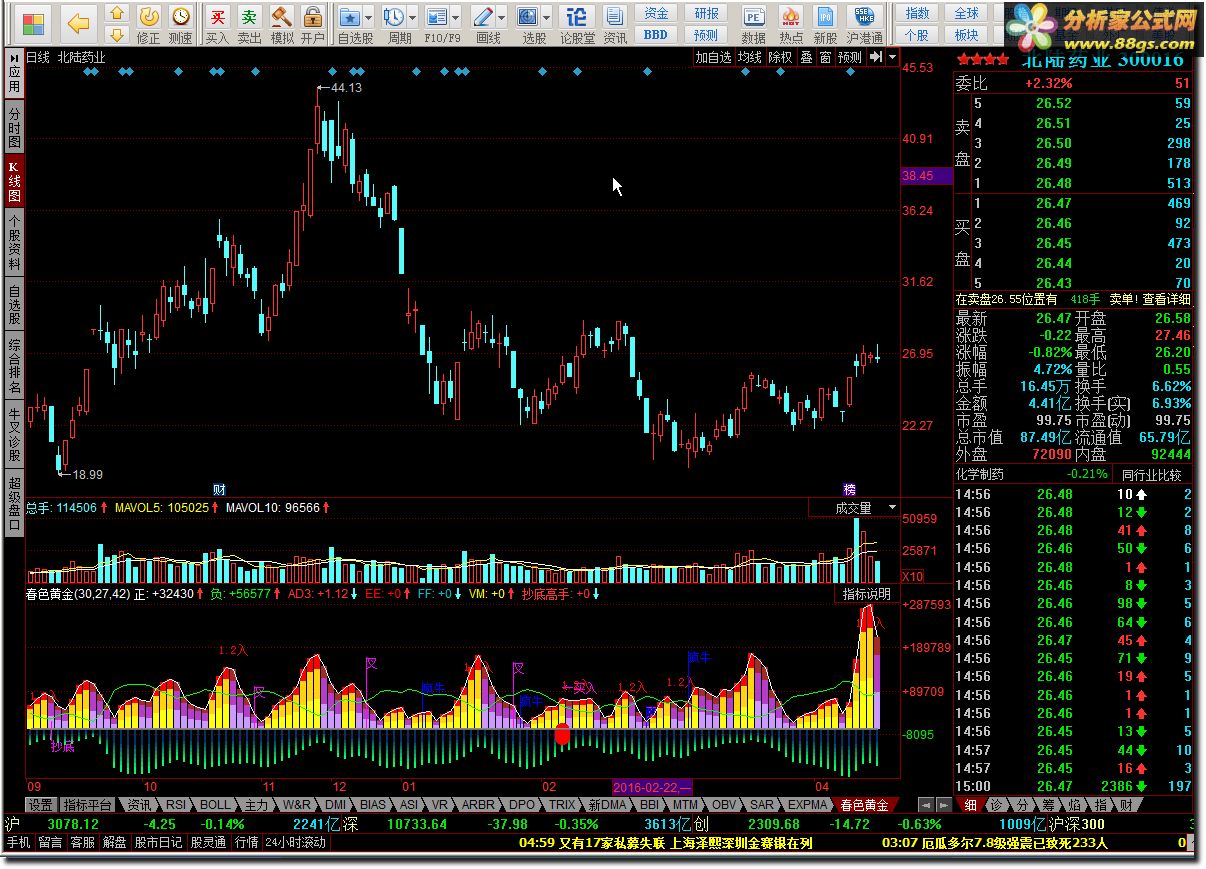Click the BBD button
1206x869 pixels.
pyautogui.click(x=656, y=34)
